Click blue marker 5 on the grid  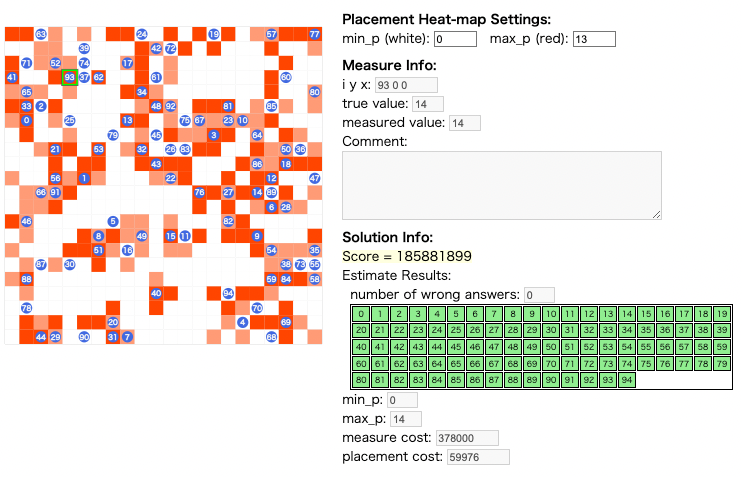(x=113, y=221)
